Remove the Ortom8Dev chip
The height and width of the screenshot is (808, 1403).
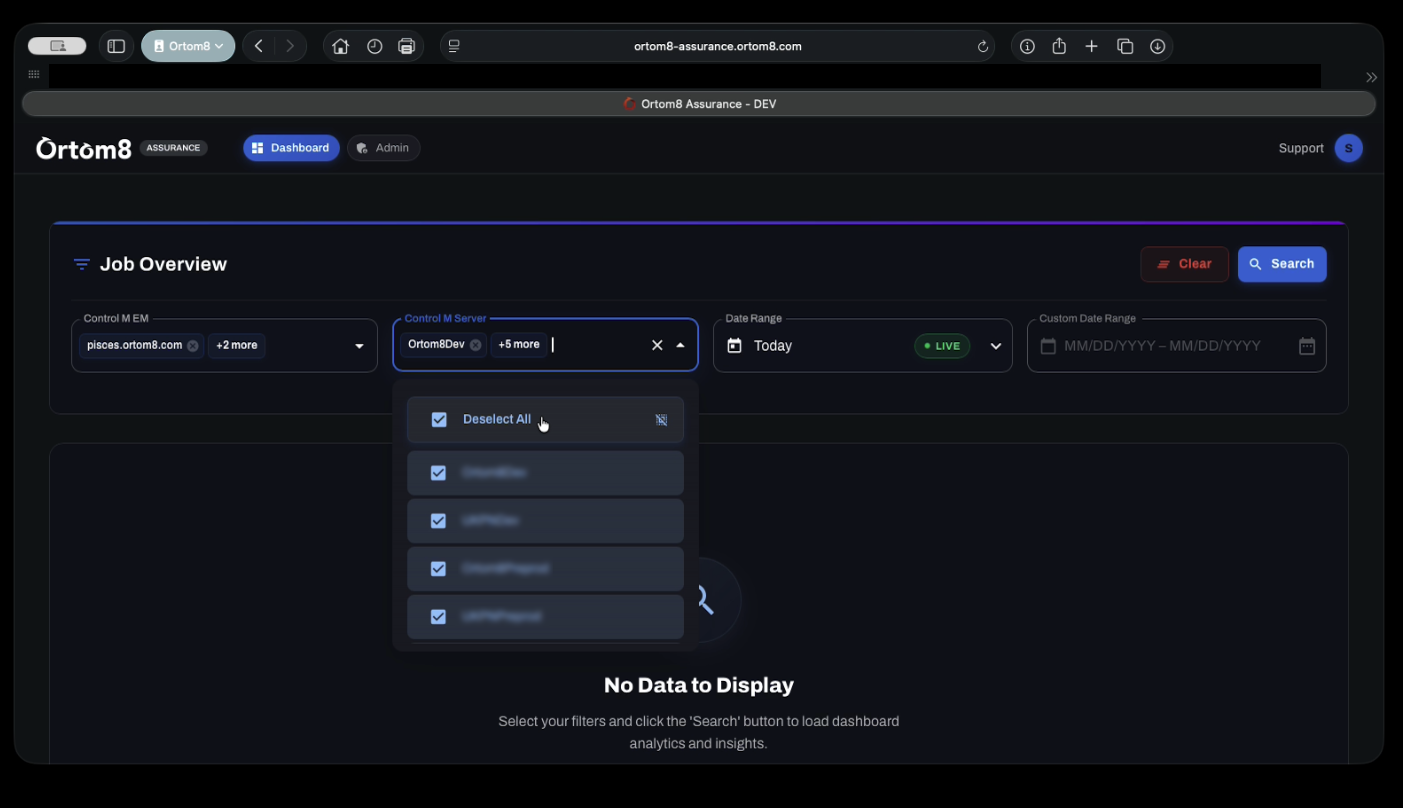[x=476, y=345]
